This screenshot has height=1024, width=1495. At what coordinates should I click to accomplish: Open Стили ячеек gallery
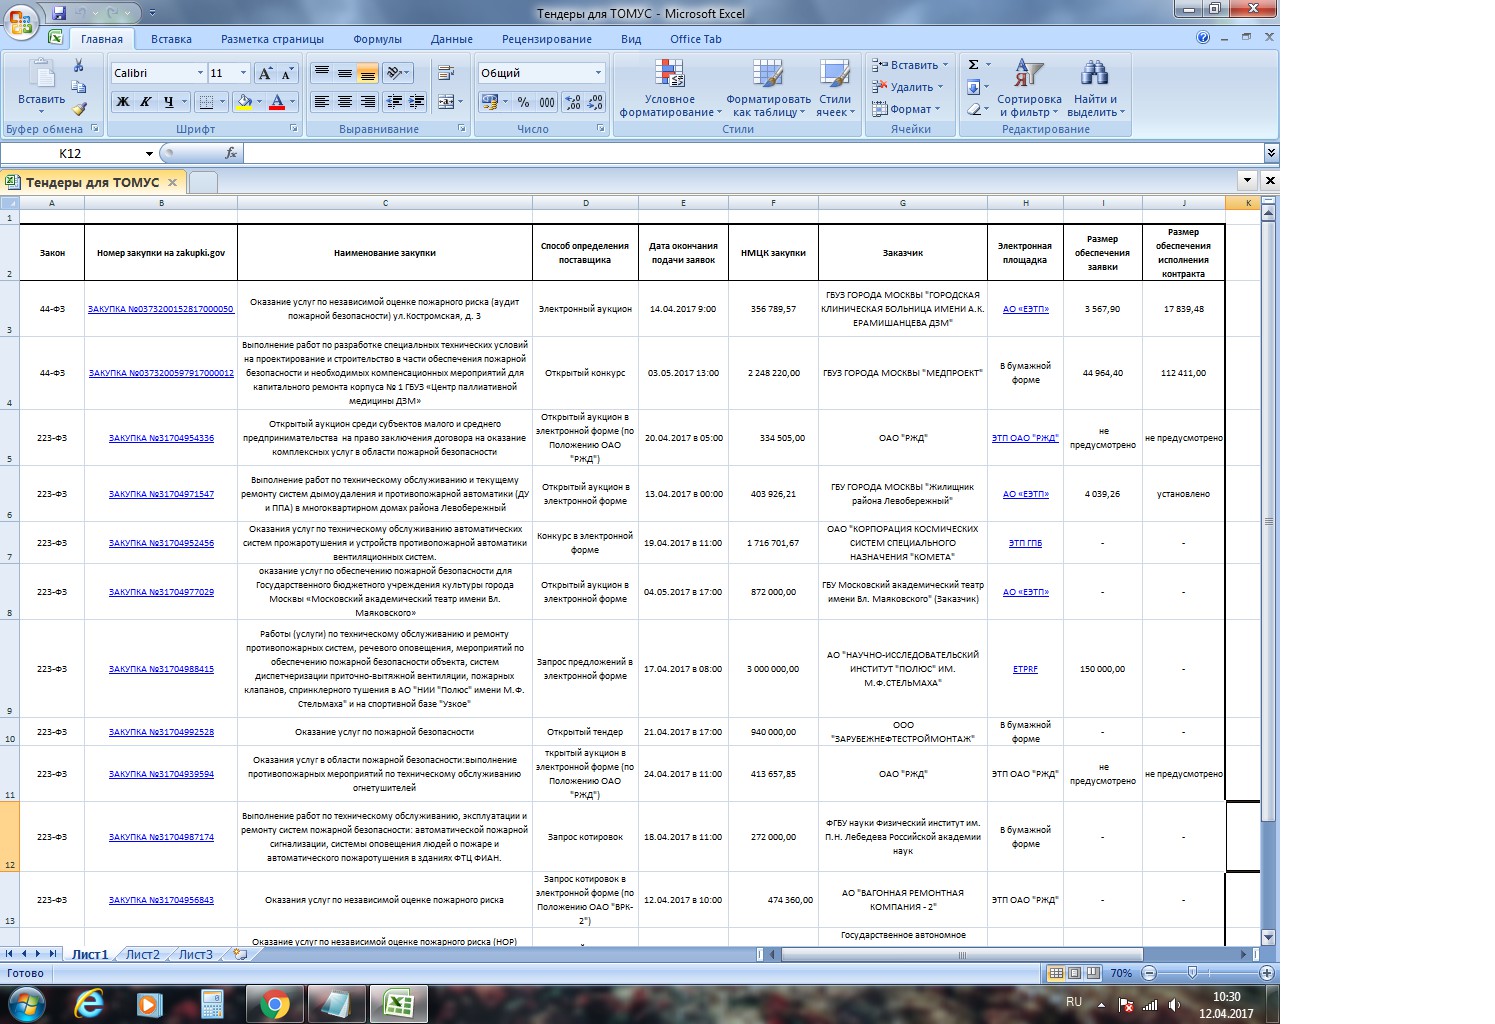tap(835, 89)
